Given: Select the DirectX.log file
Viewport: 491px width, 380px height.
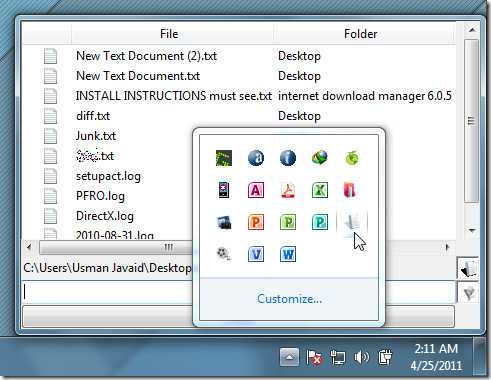Looking at the screenshot, I should [x=105, y=216].
